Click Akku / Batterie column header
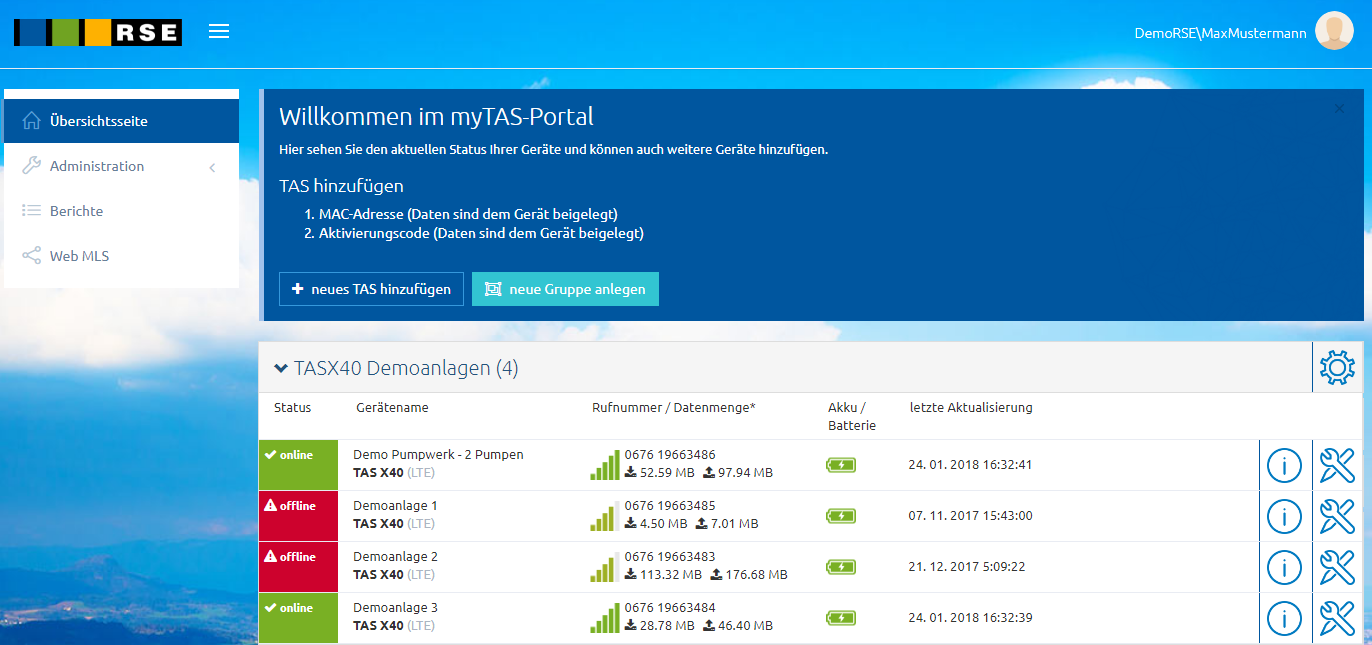This screenshot has width=1372, height=645. tap(852, 416)
